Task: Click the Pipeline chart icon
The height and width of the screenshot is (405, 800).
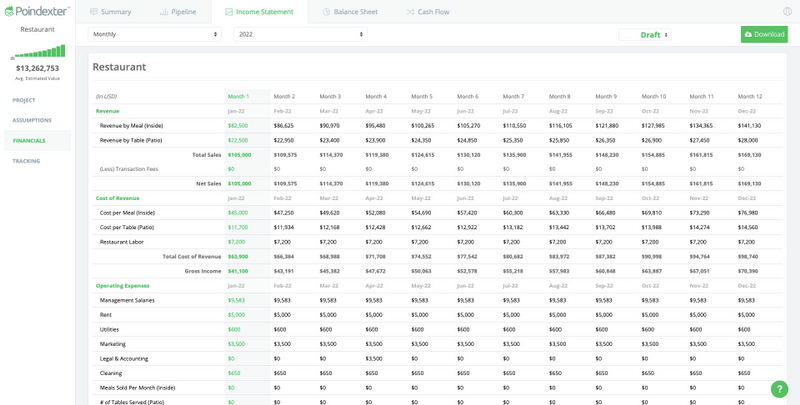Action: (x=164, y=12)
